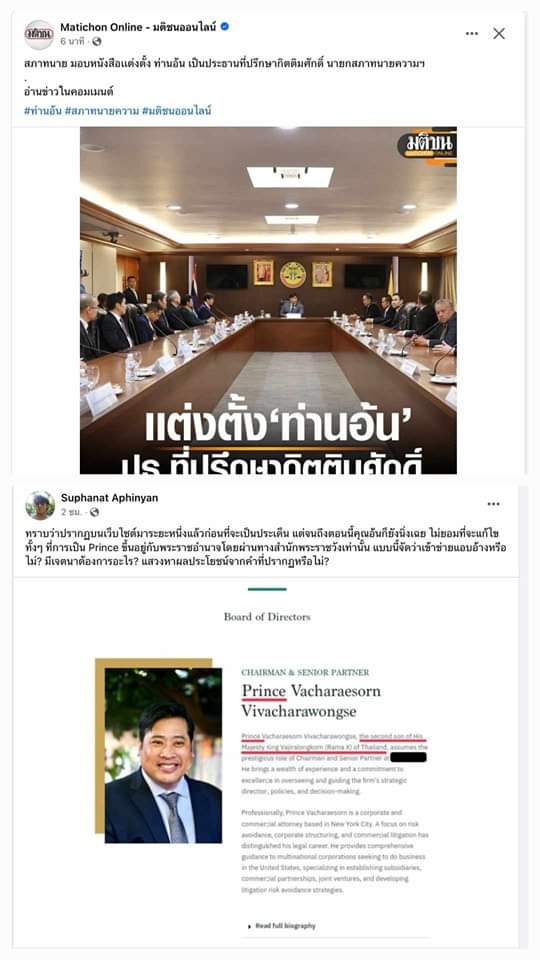Viewport: 540px width, 960px height.
Task: Open Suphanat Aphinyan profile picture
Action: [40, 505]
